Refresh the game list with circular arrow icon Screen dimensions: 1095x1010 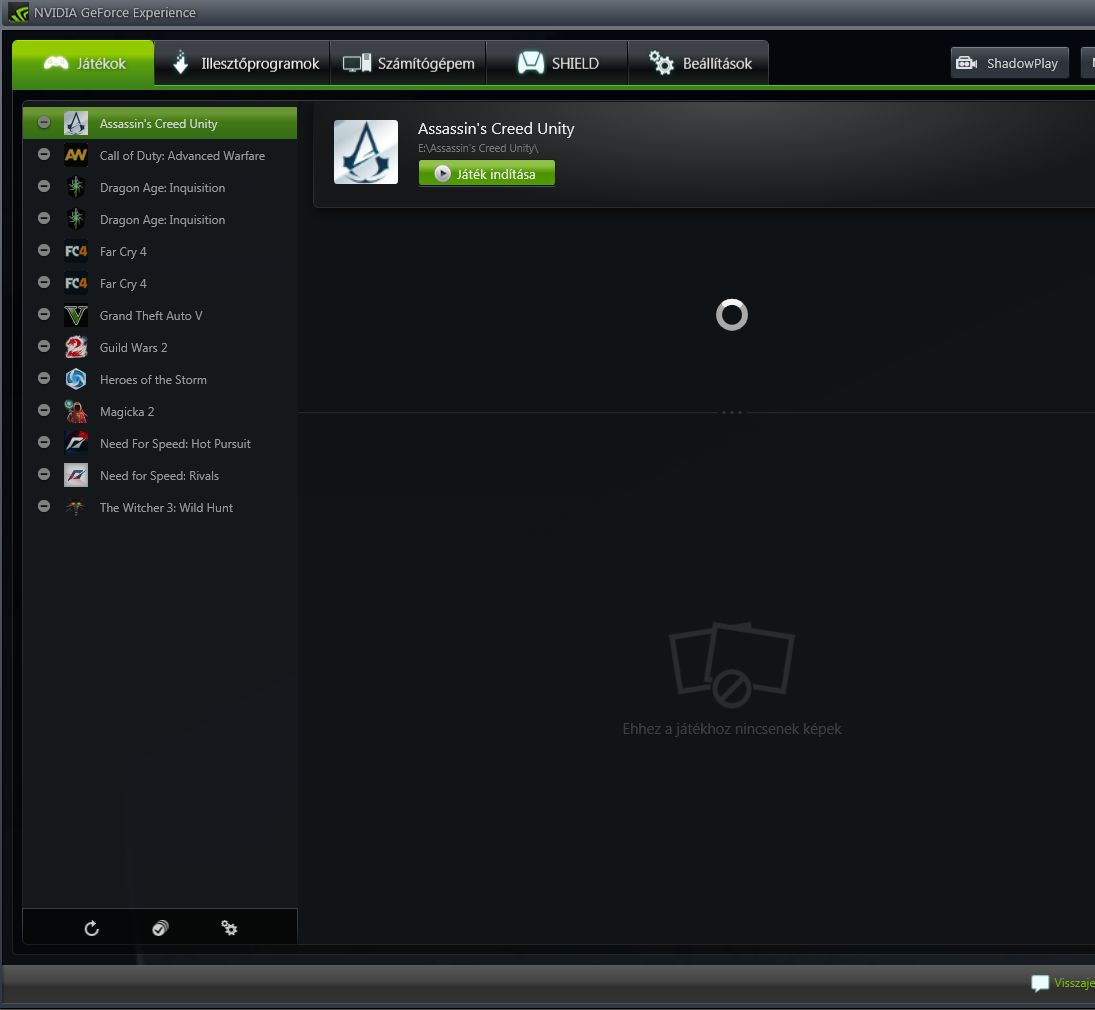[x=91, y=928]
